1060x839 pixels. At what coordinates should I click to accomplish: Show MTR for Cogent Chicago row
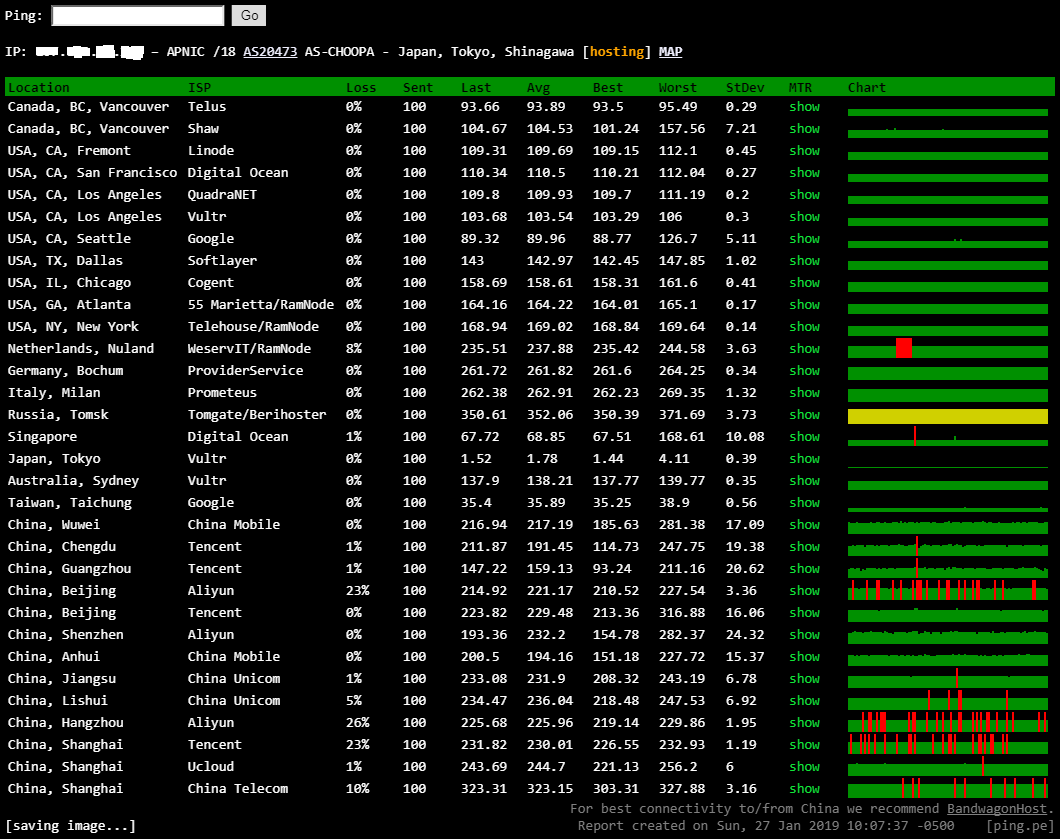(804, 283)
